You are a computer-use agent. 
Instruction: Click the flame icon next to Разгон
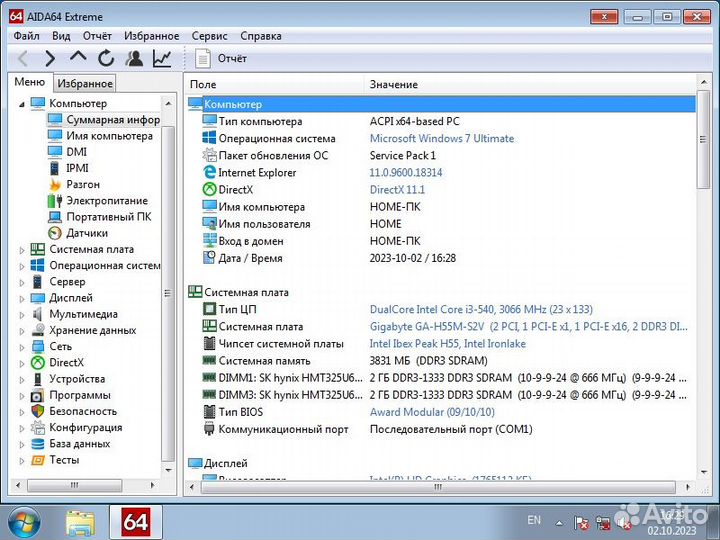[55, 185]
